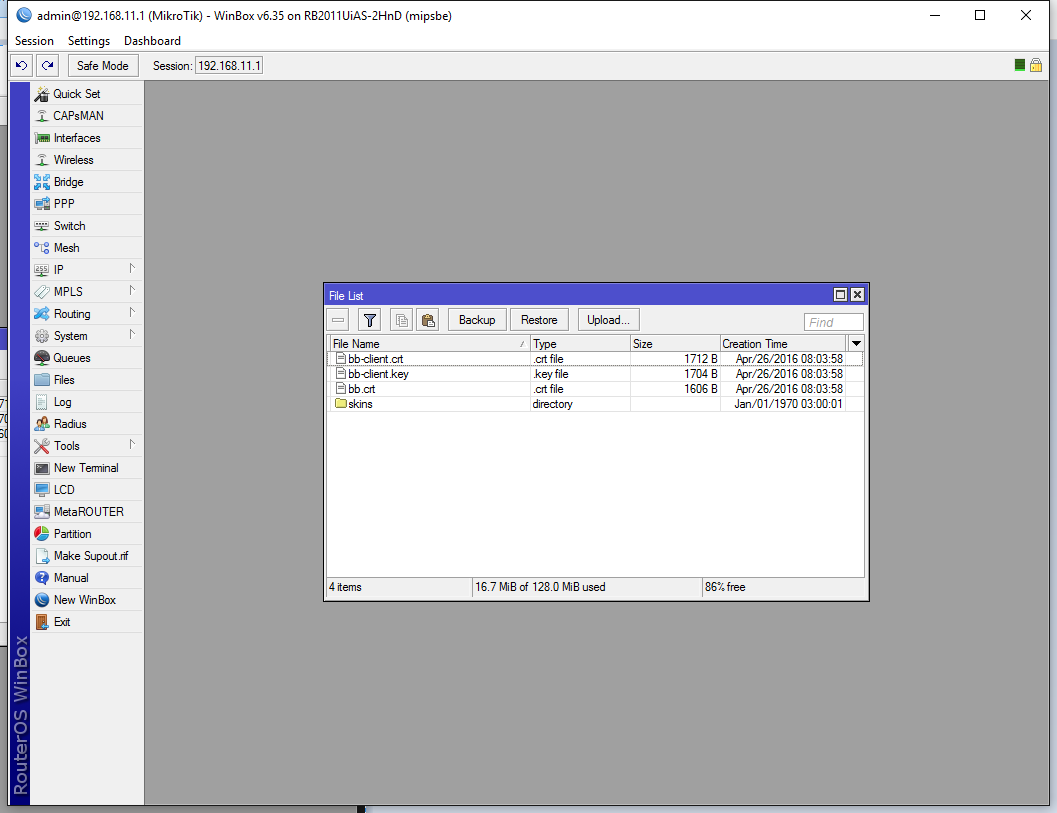Select the bb.crt file row

coord(595,389)
